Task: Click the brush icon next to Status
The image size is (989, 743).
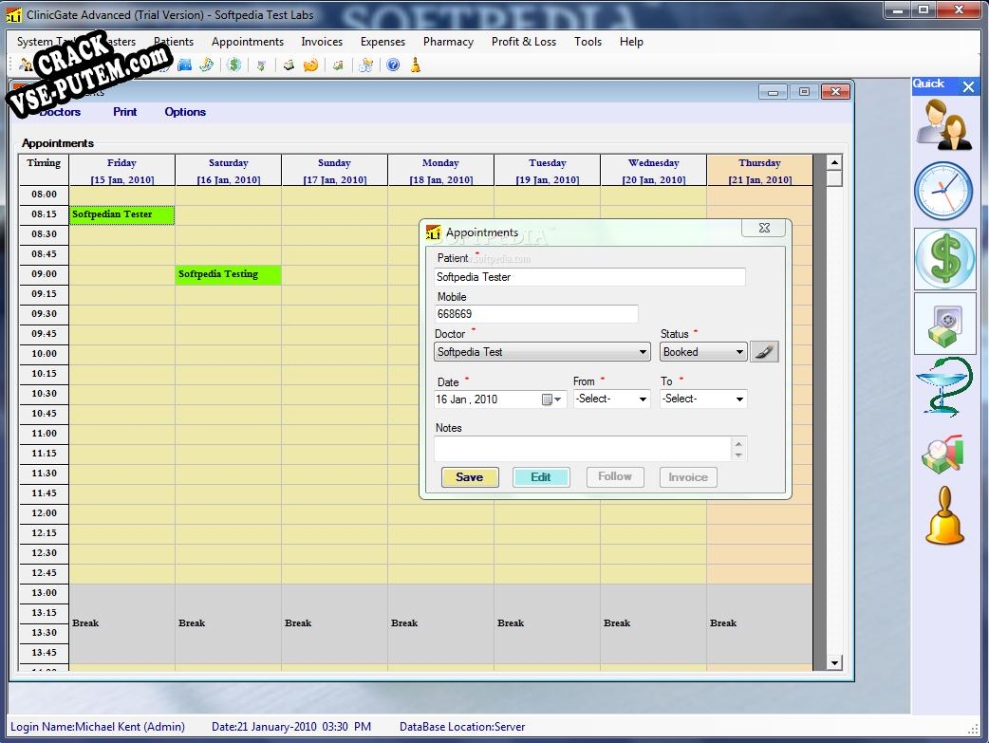Action: tap(764, 352)
